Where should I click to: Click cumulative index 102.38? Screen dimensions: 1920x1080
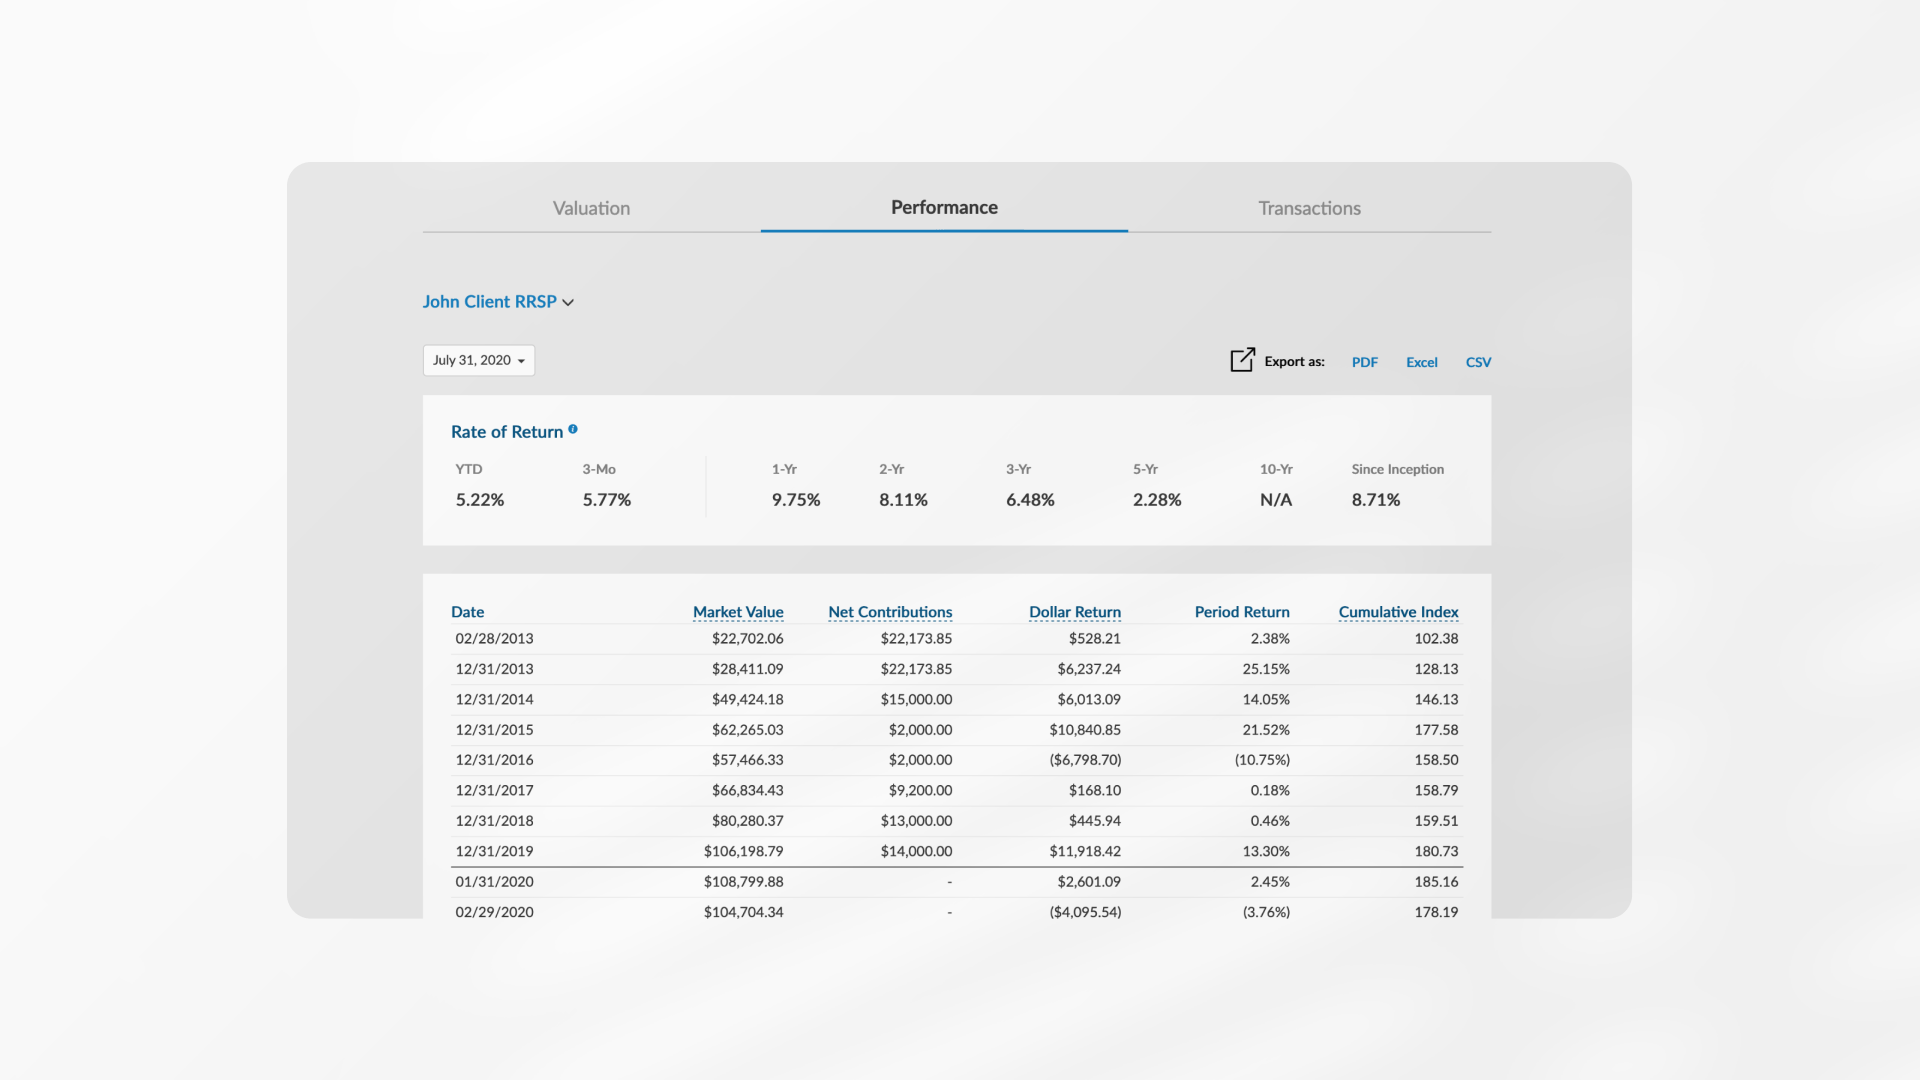(1436, 638)
